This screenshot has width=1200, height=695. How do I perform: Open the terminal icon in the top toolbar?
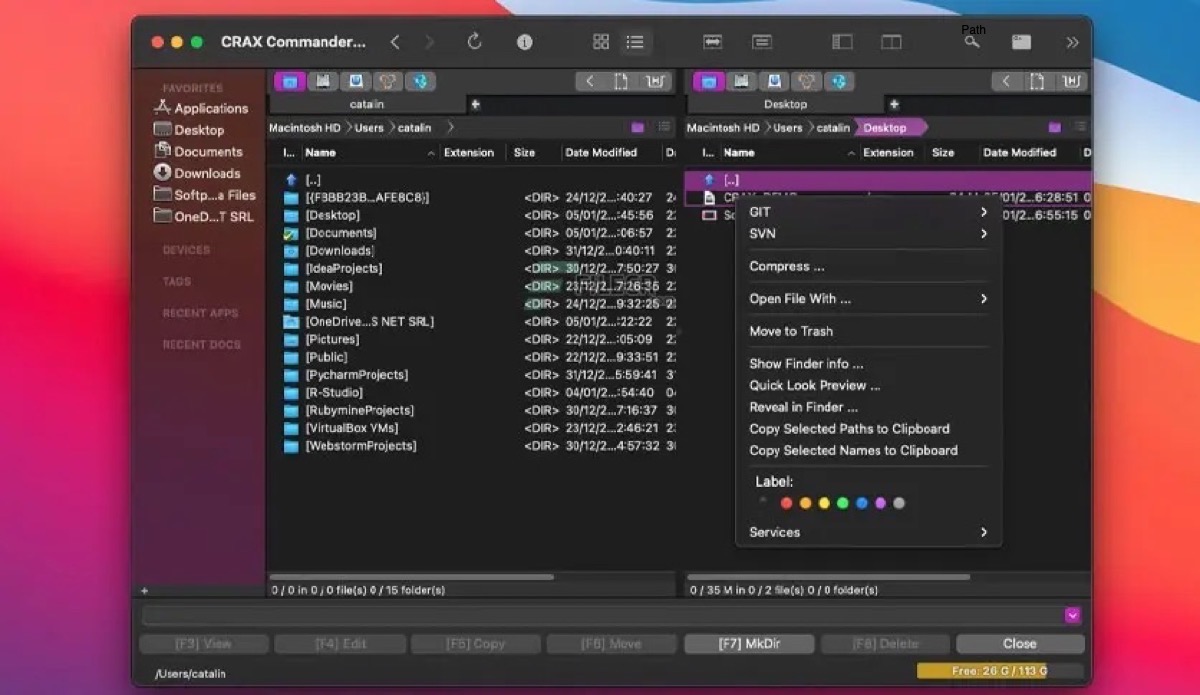coord(1021,42)
